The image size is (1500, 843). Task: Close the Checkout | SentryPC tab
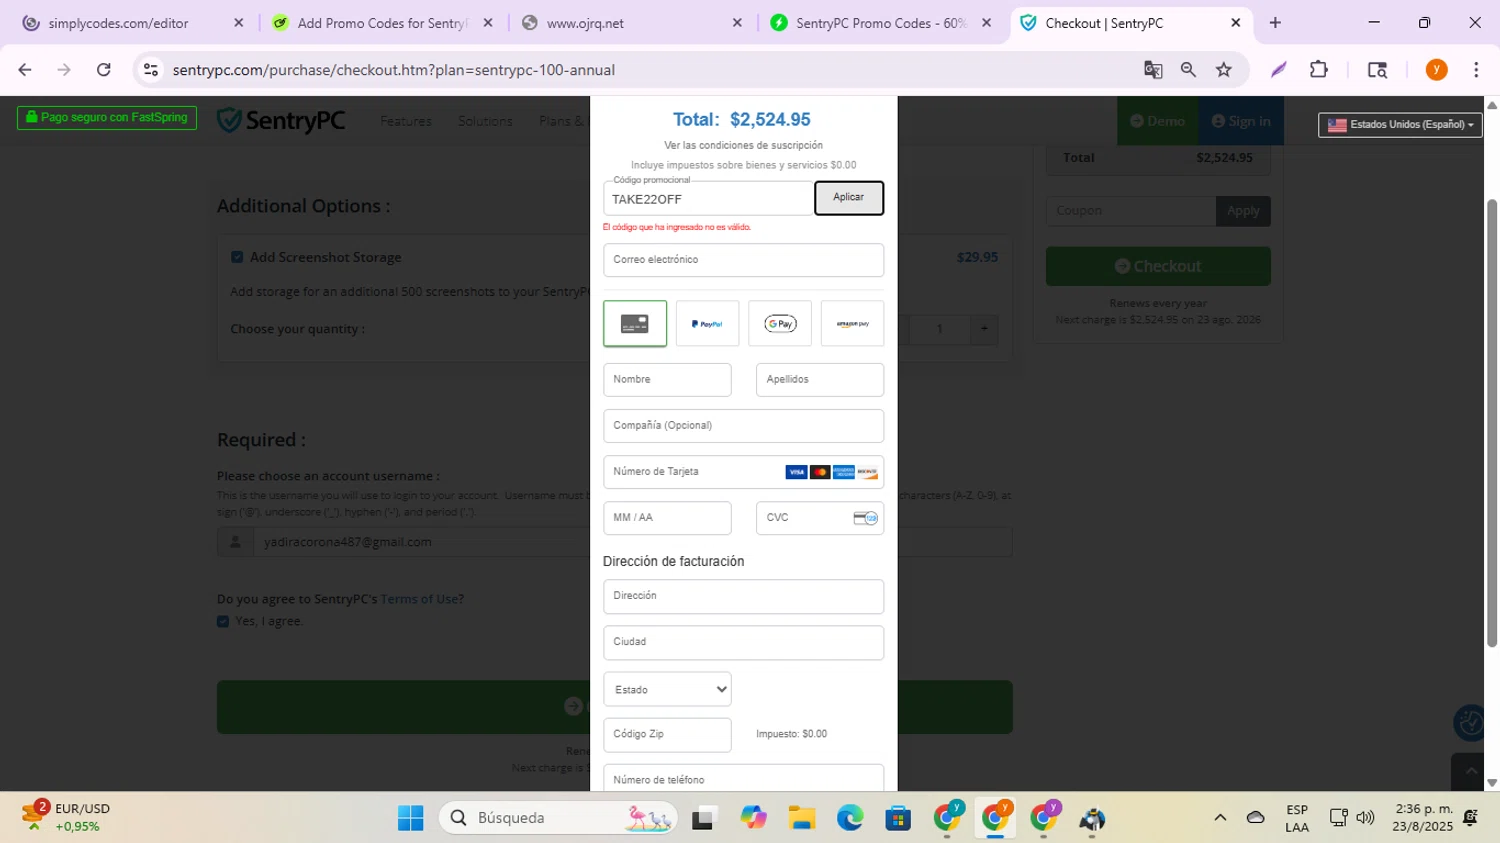1235,23
